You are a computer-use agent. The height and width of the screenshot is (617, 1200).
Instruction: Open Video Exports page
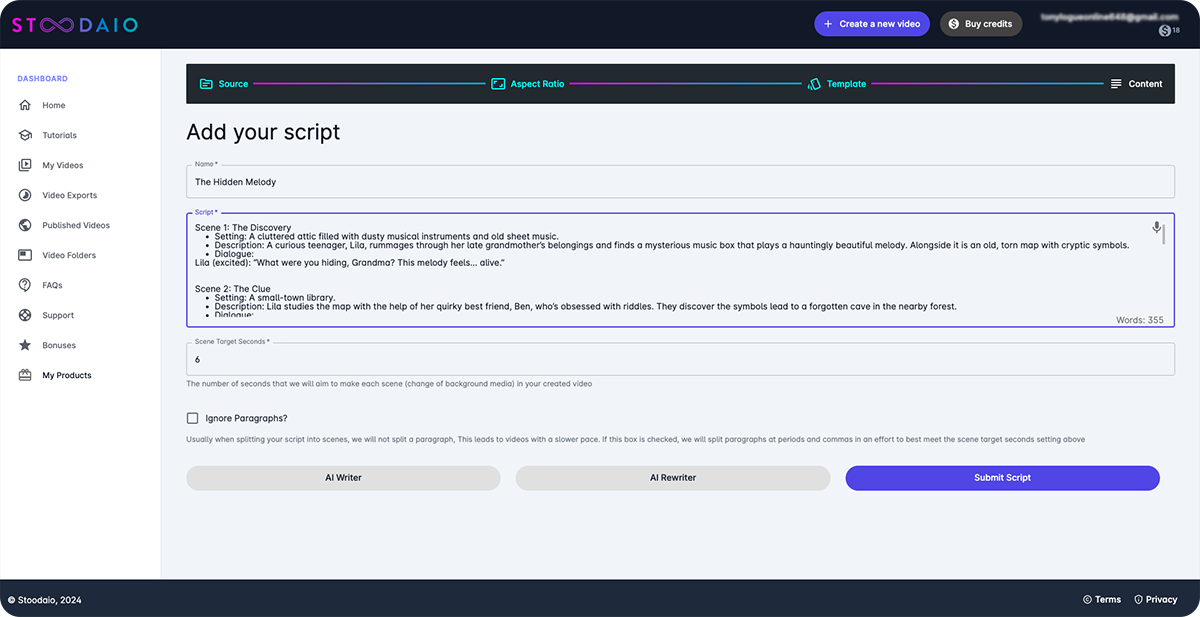pos(69,195)
